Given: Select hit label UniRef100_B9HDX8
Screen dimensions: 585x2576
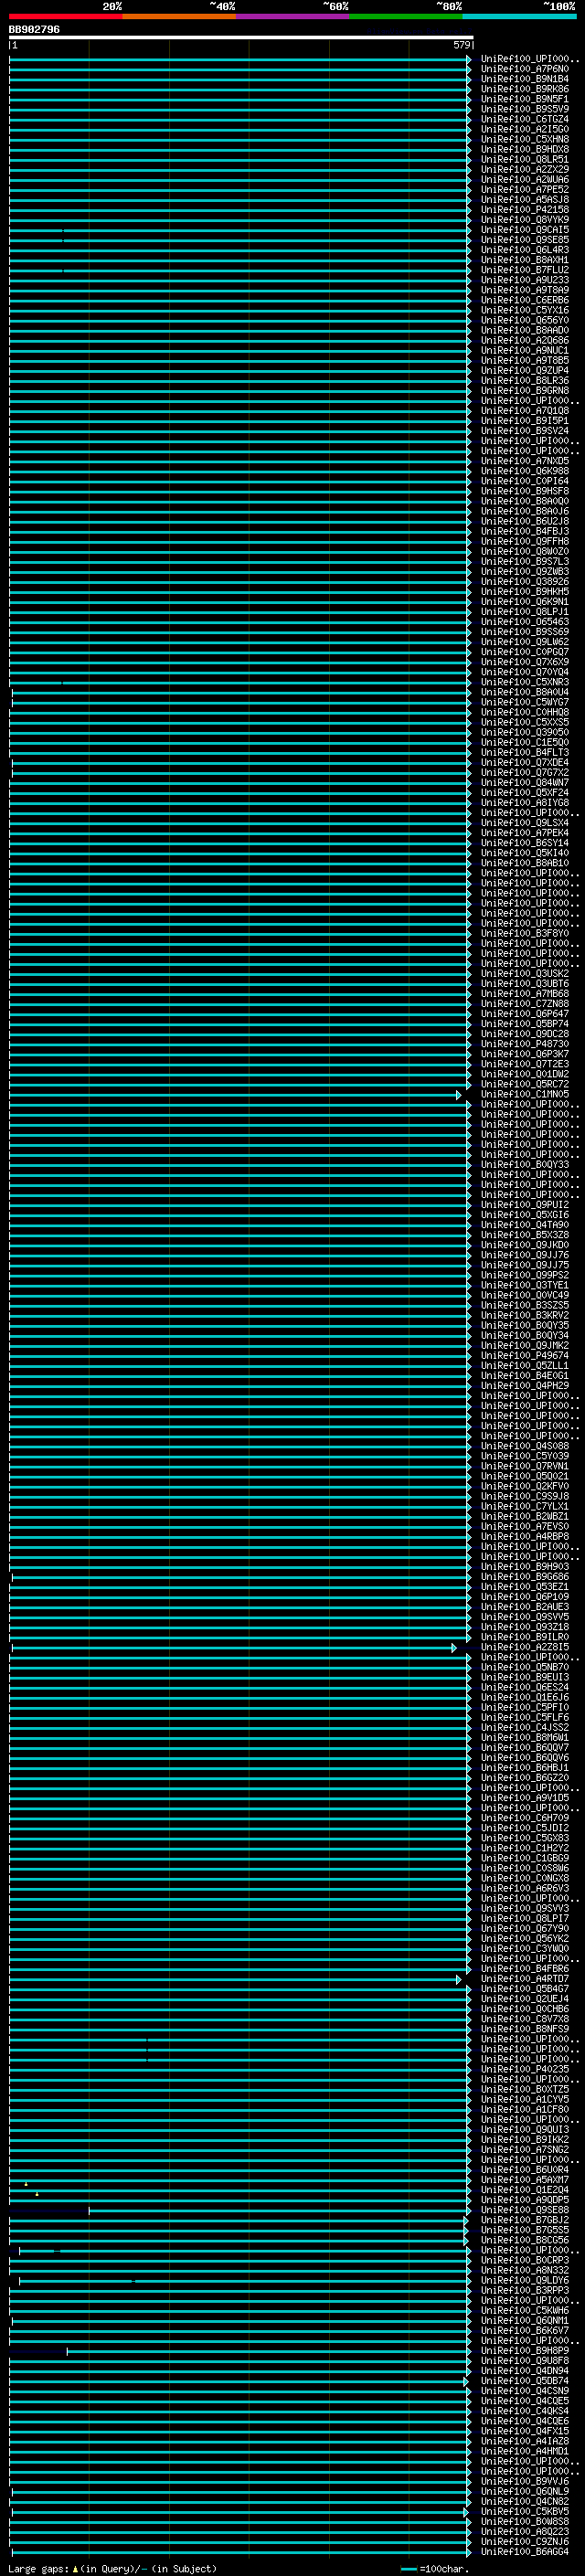Looking at the screenshot, I should pos(525,150).
